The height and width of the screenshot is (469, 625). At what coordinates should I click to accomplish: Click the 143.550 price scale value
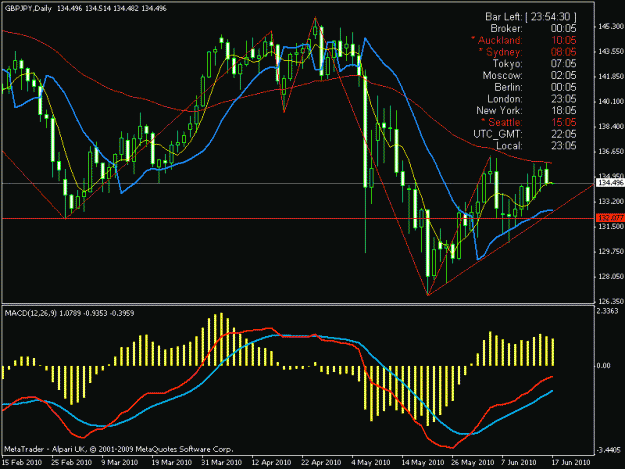(x=611, y=51)
